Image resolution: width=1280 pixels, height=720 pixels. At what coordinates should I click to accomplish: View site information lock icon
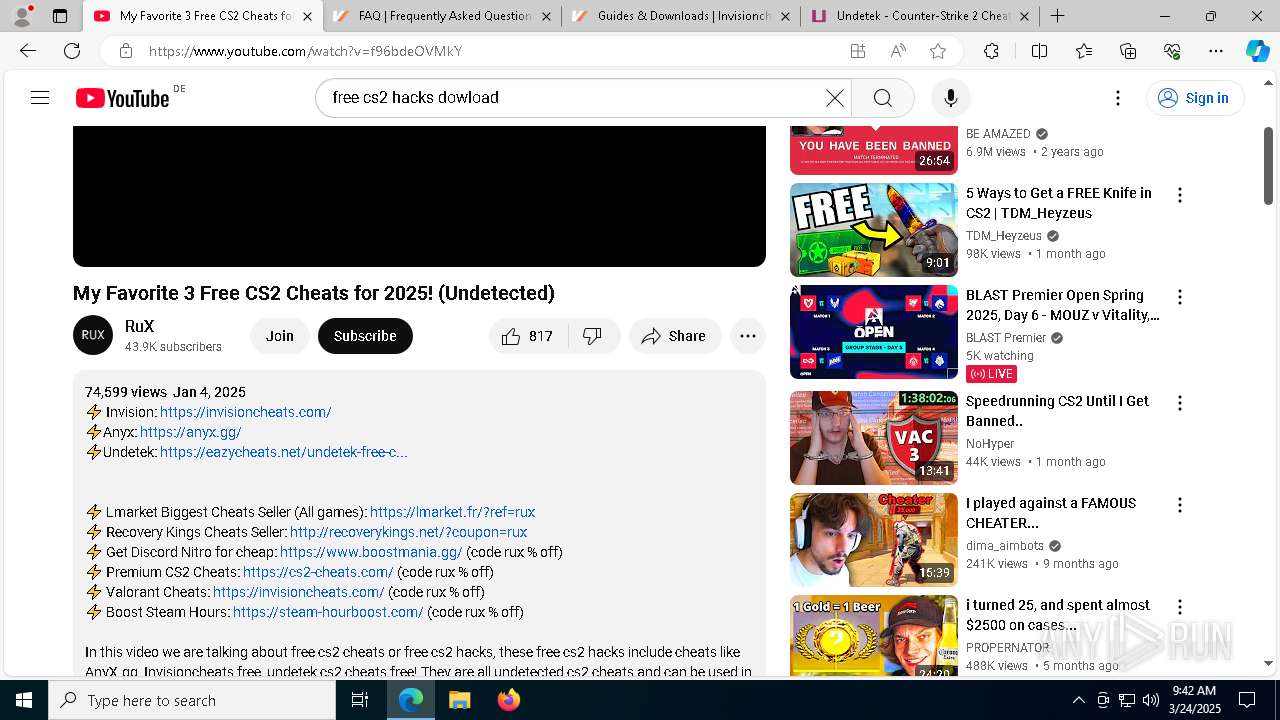[x=125, y=51]
